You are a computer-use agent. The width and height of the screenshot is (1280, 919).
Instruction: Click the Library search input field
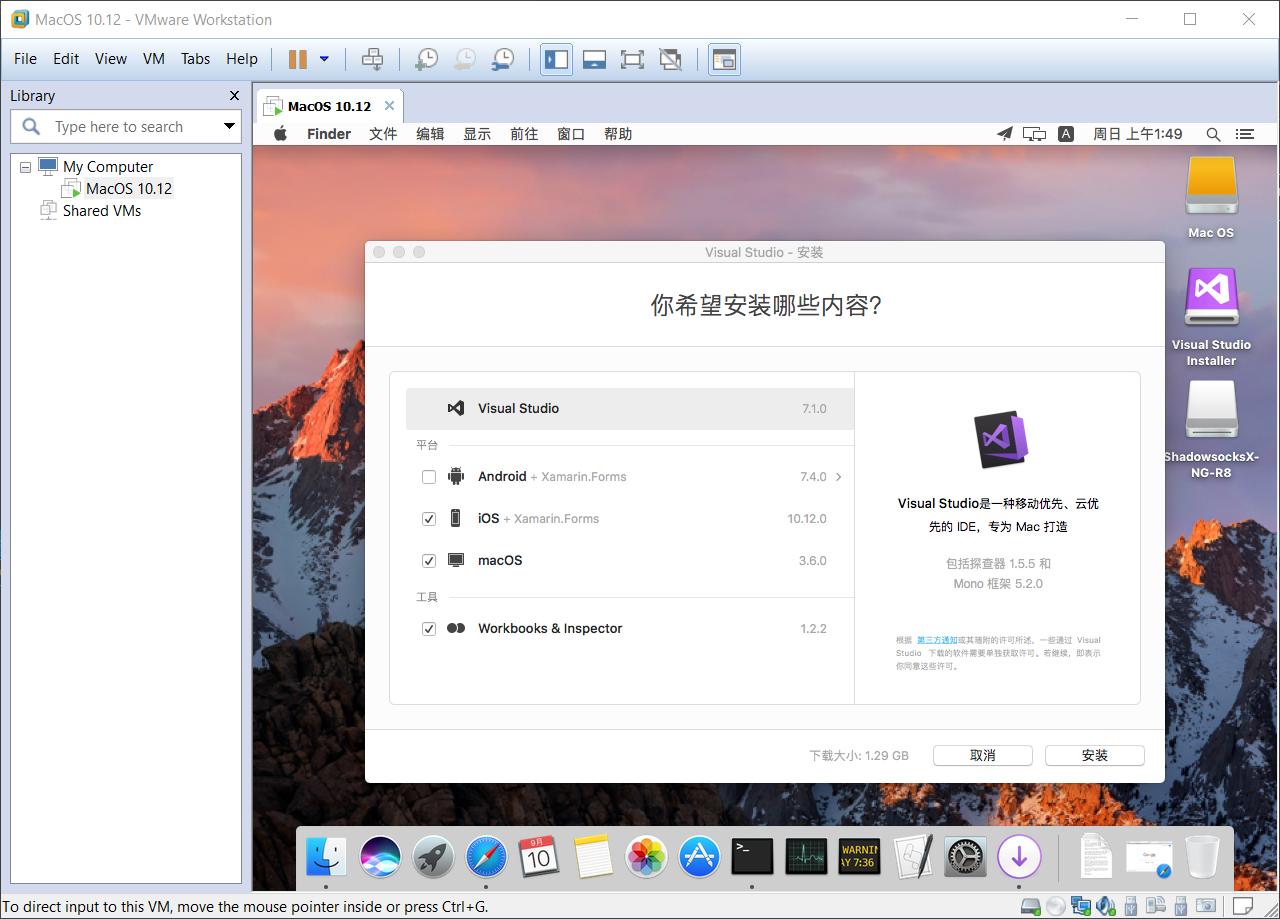126,127
